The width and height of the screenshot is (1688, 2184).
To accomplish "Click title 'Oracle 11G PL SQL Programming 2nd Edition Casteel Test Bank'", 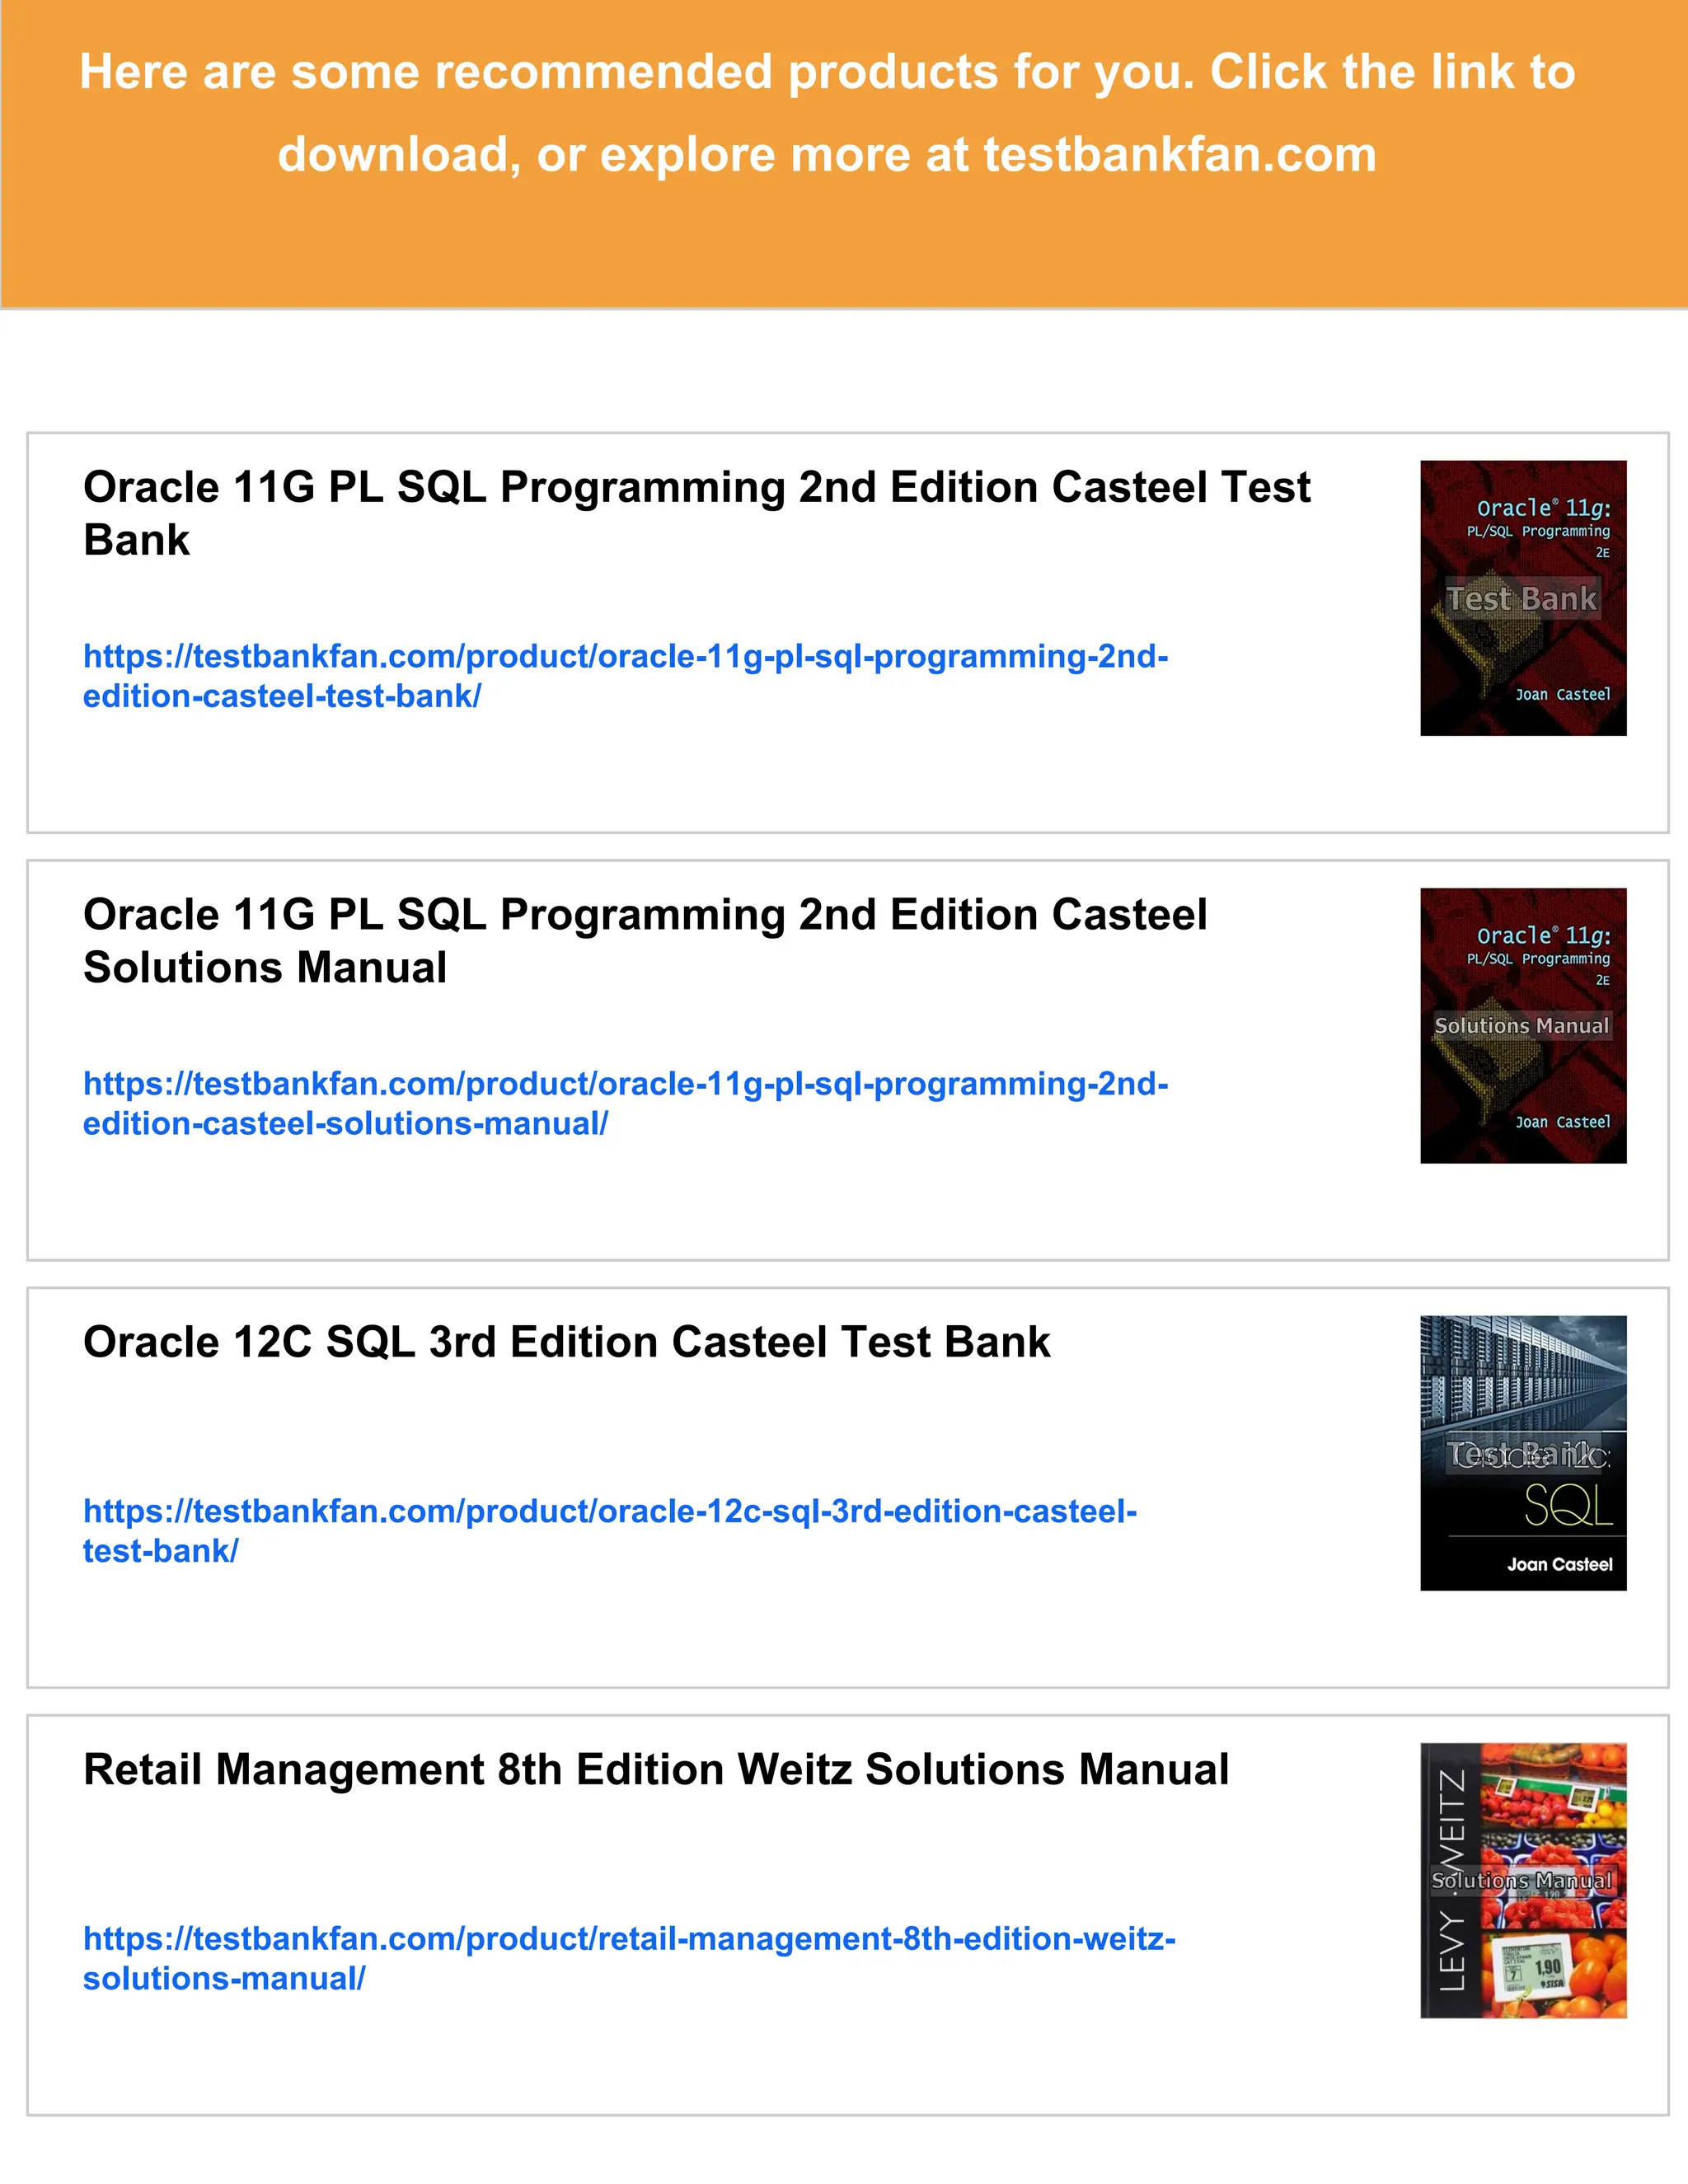I will (696, 513).
